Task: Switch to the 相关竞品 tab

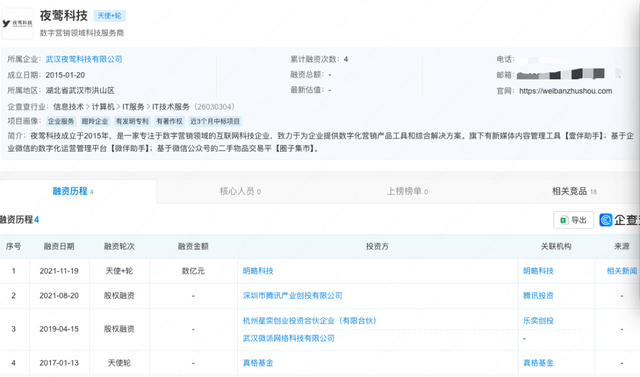Action: (x=574, y=191)
